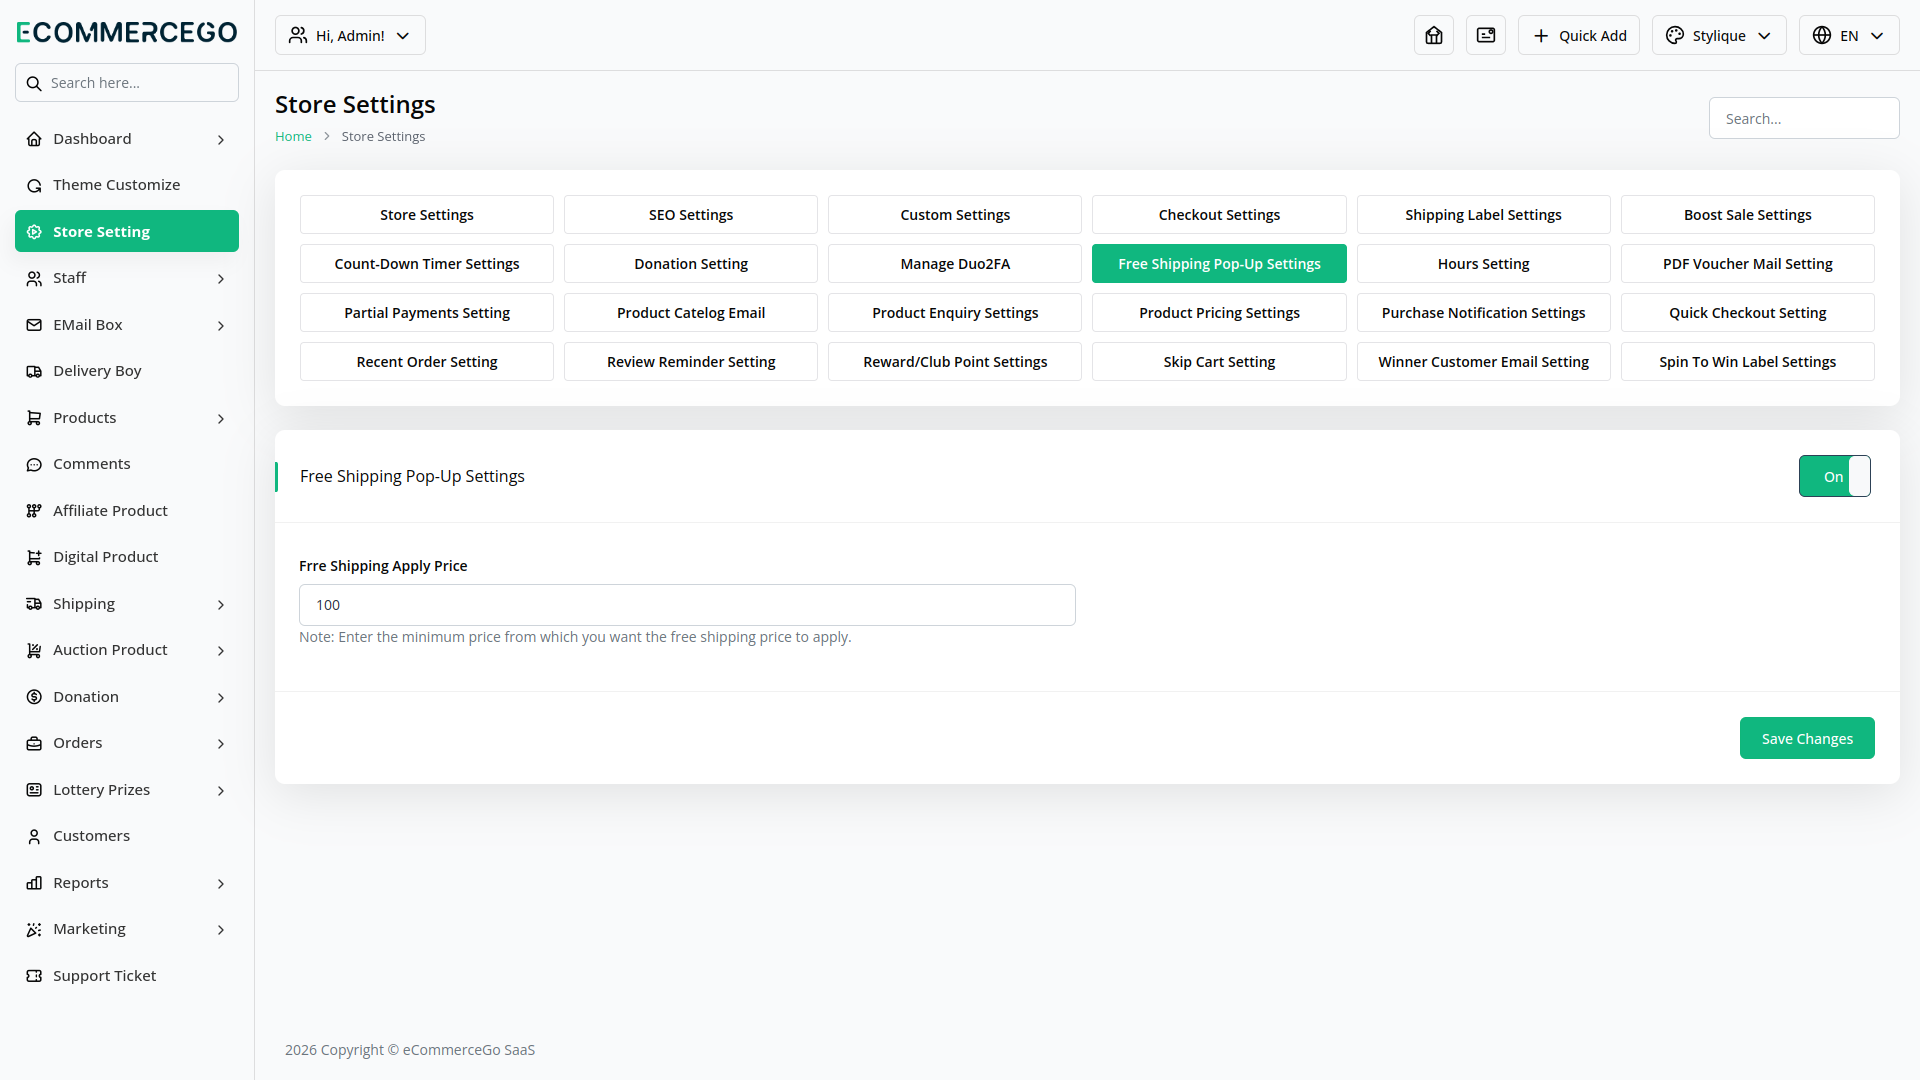Expand the Auction Product chevron
The width and height of the screenshot is (1920, 1080).
(221, 651)
